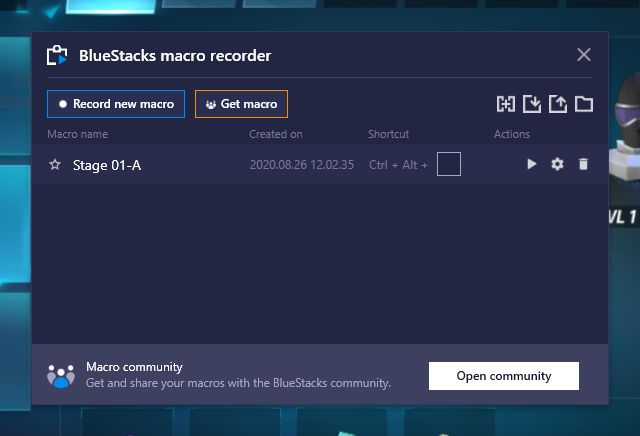Select the Stage 01-A macro name
The width and height of the screenshot is (640, 436).
click(x=107, y=165)
